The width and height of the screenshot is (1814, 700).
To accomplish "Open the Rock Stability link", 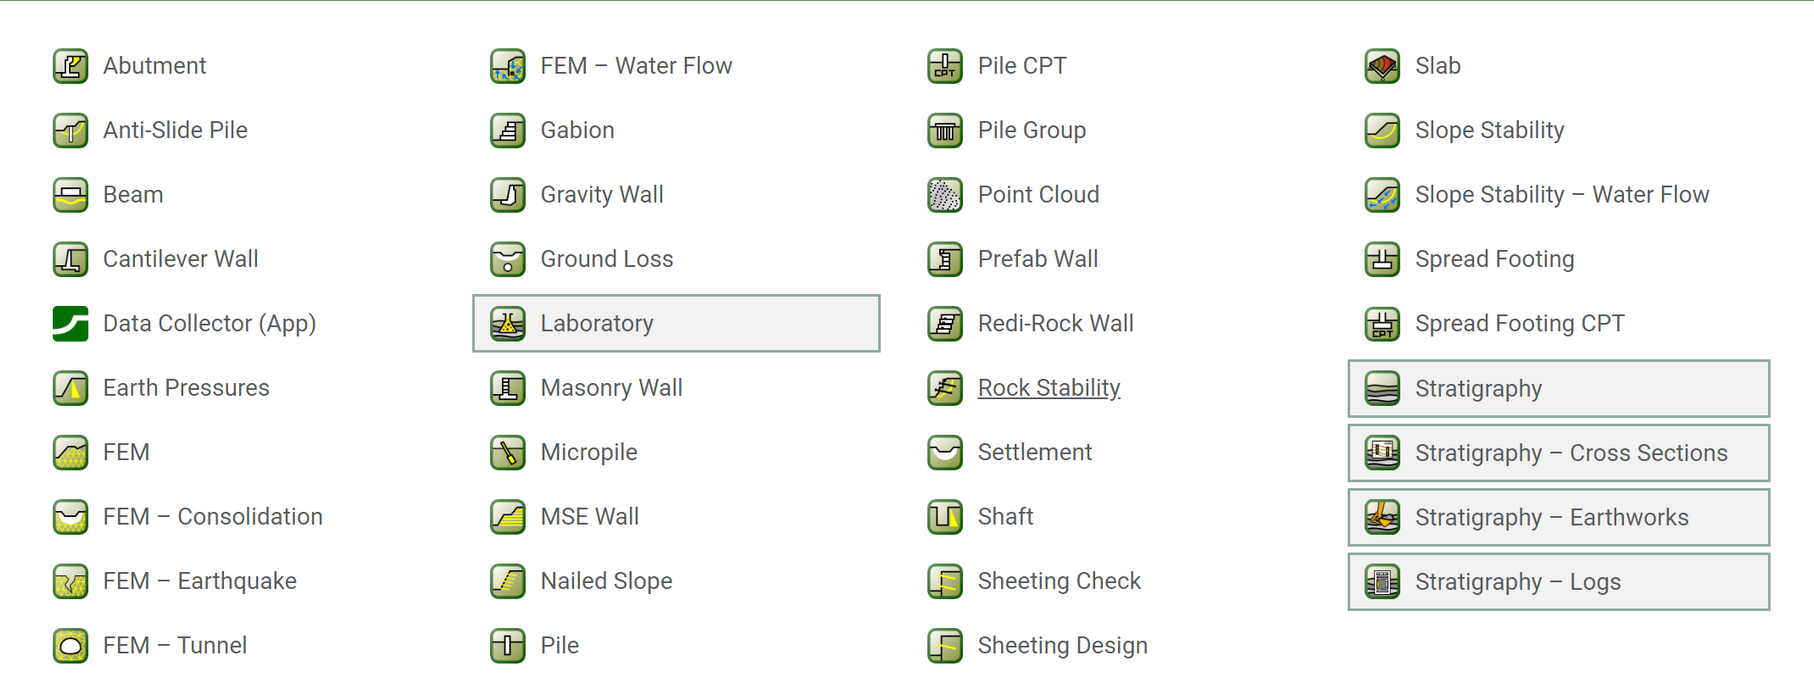I will point(1048,388).
